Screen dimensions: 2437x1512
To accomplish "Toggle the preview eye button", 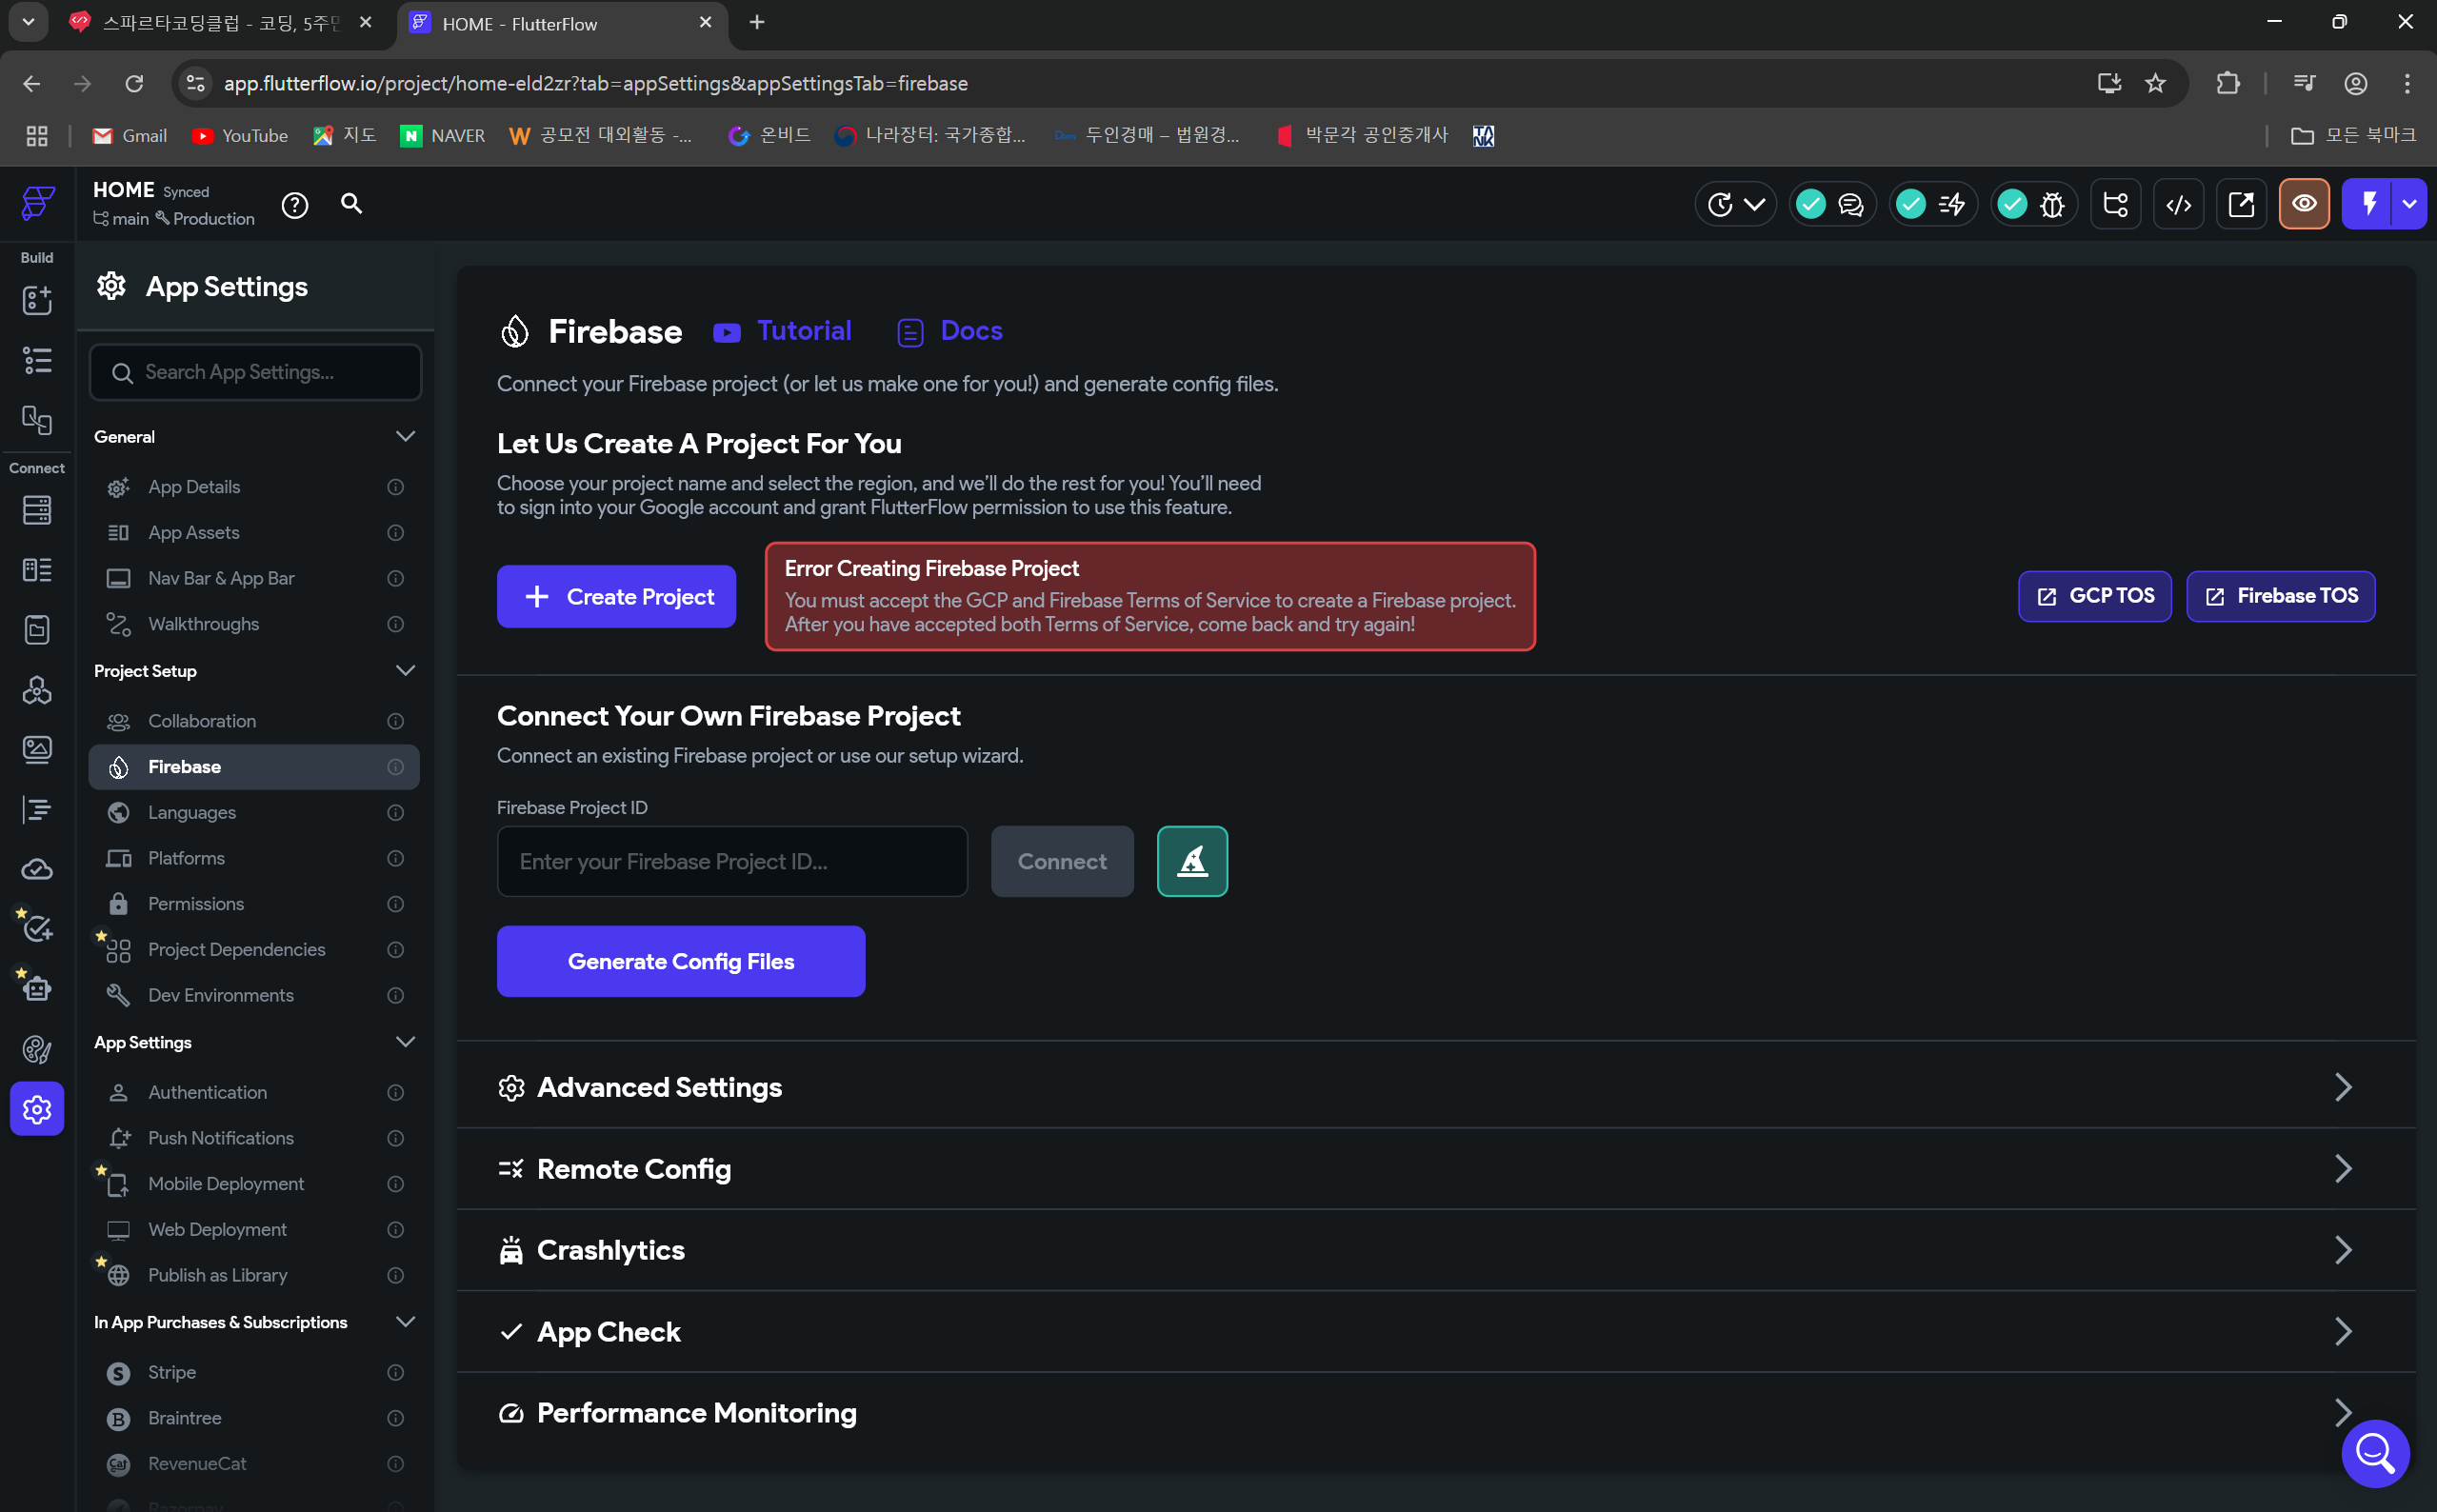I will pos(2304,204).
